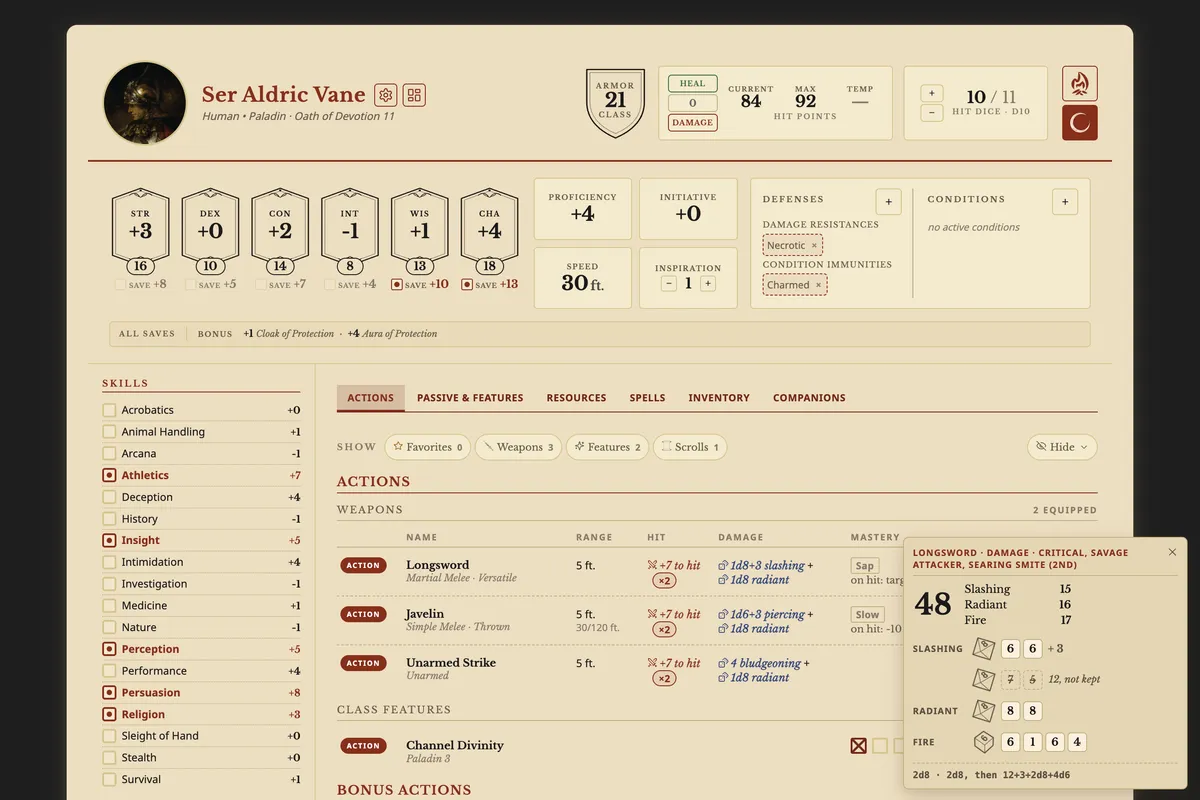Open Ser Aldric Vane's portrait
Screen dimensions: 1200x800
point(145,103)
